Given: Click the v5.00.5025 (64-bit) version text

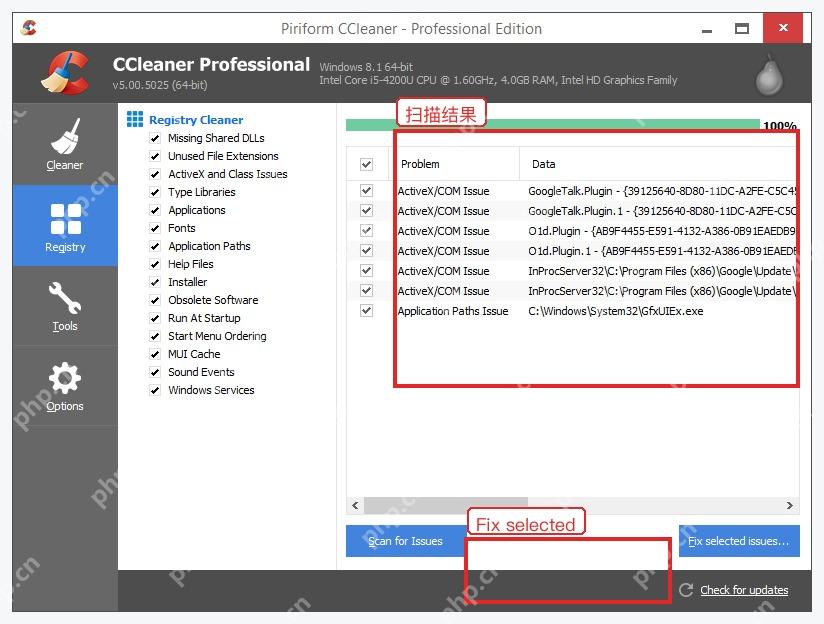Looking at the screenshot, I should 160,85.
